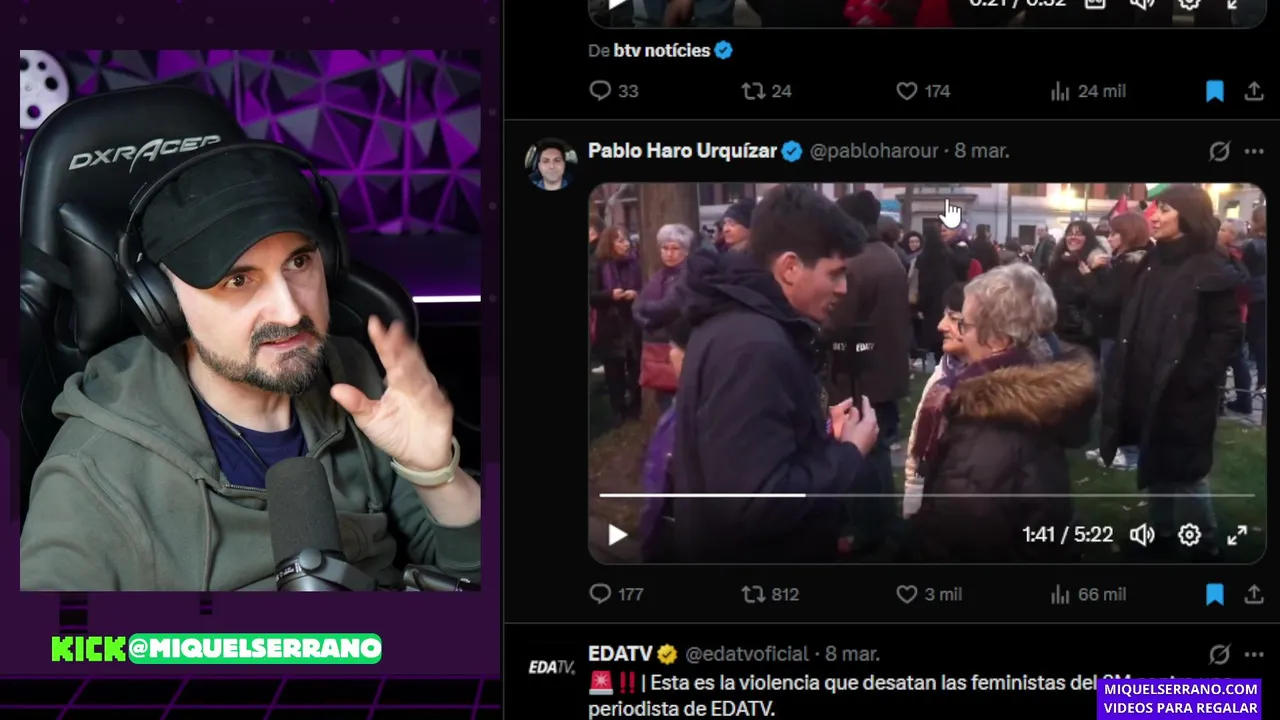Share Pablo Haro Urquízar's tweet

coord(1254,594)
